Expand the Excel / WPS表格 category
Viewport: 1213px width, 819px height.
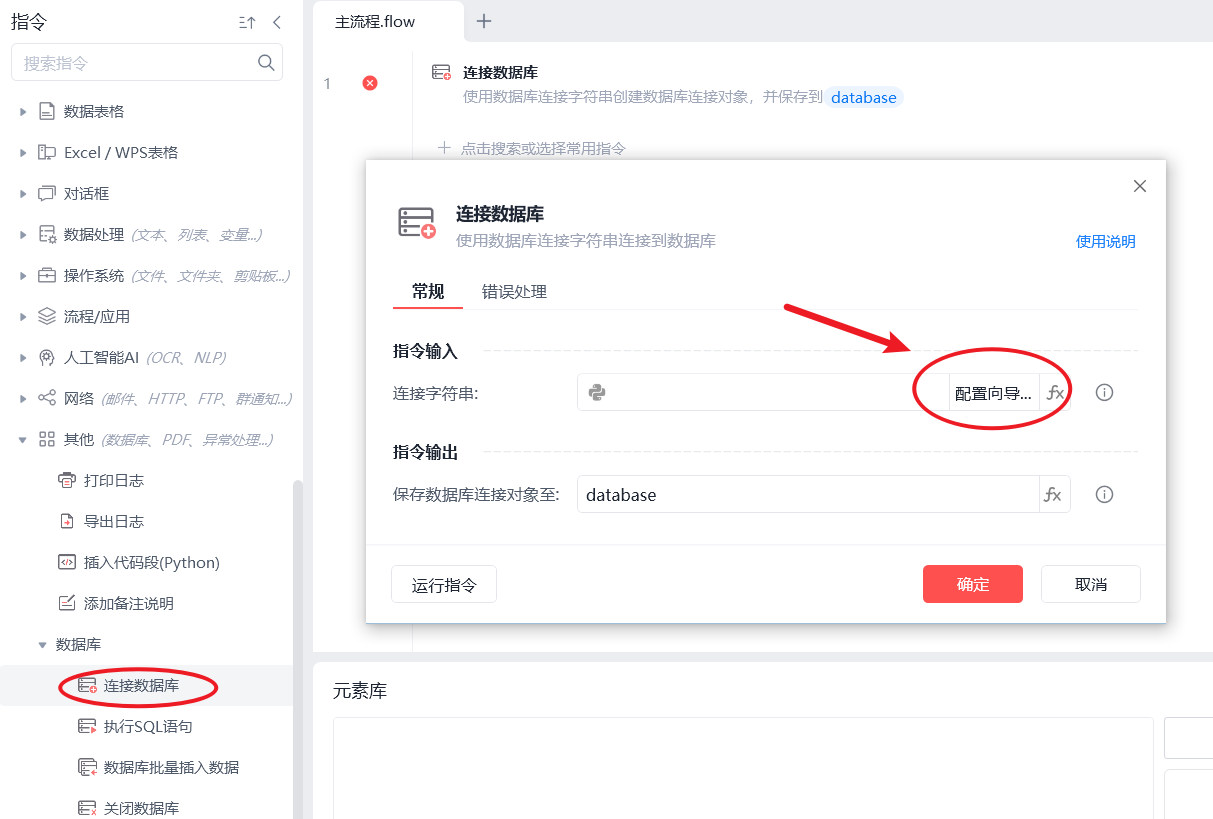23,153
